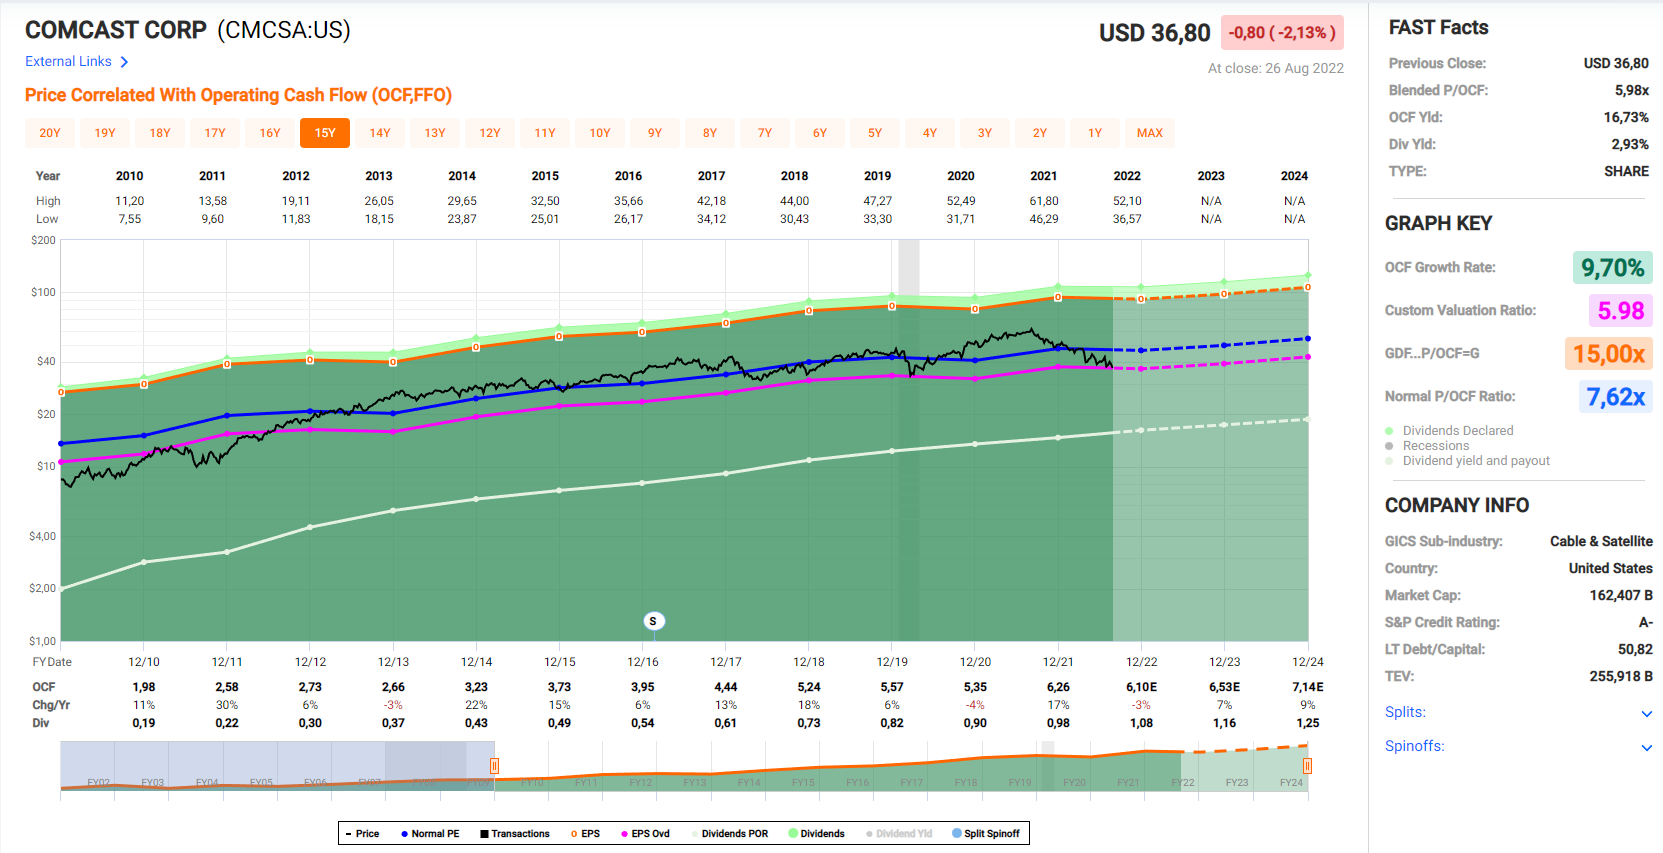Viewport: 1663px width, 853px height.
Task: Click the Recessions grey dot
Action: [x=1389, y=446]
